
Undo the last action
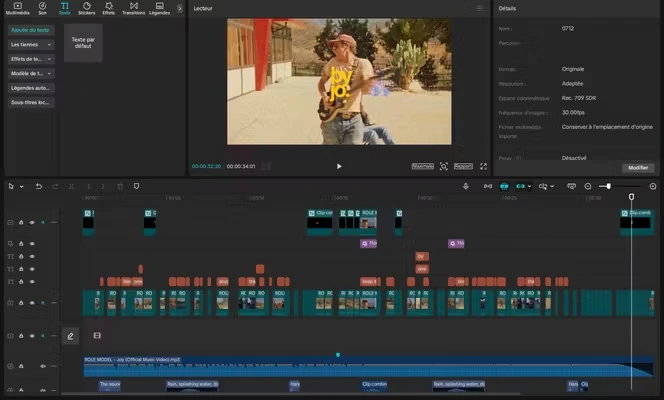(39, 186)
